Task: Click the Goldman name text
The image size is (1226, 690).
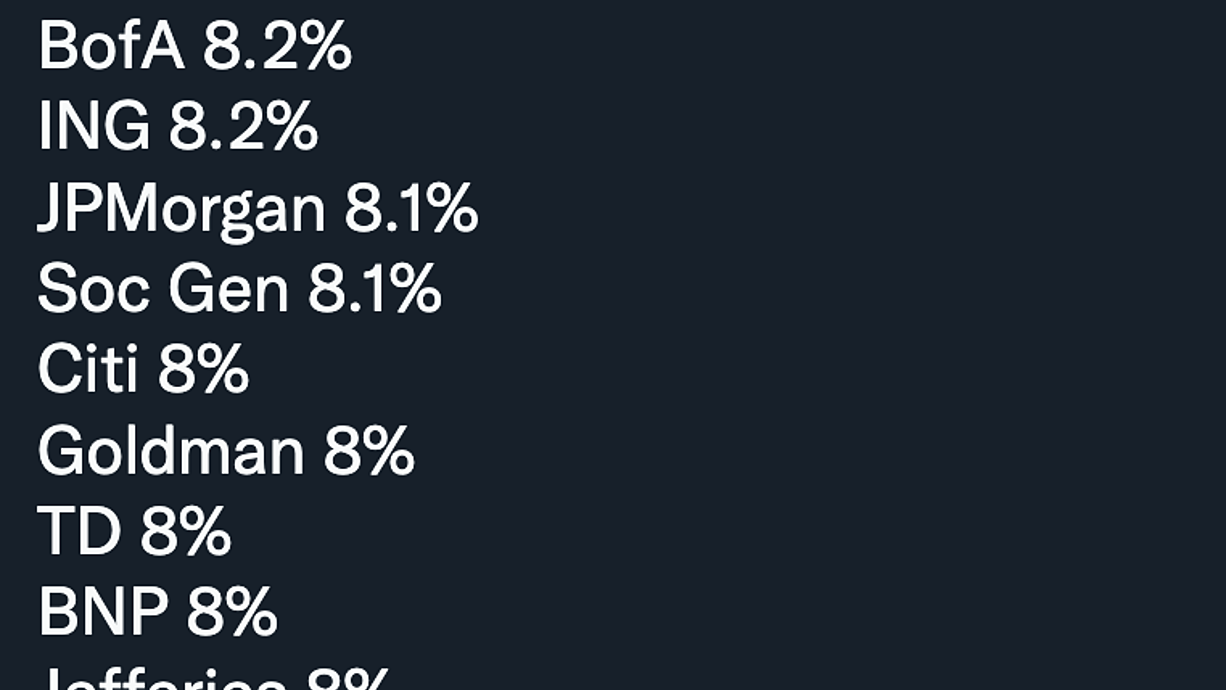Action: pyautogui.click(x=171, y=451)
